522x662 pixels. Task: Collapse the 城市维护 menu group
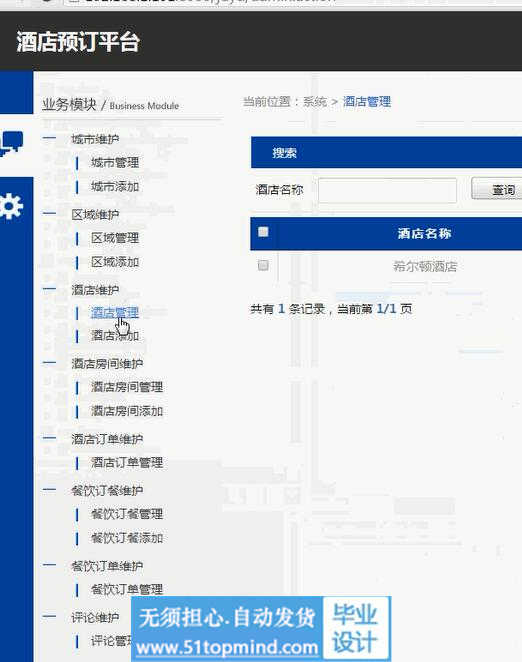click(49, 138)
